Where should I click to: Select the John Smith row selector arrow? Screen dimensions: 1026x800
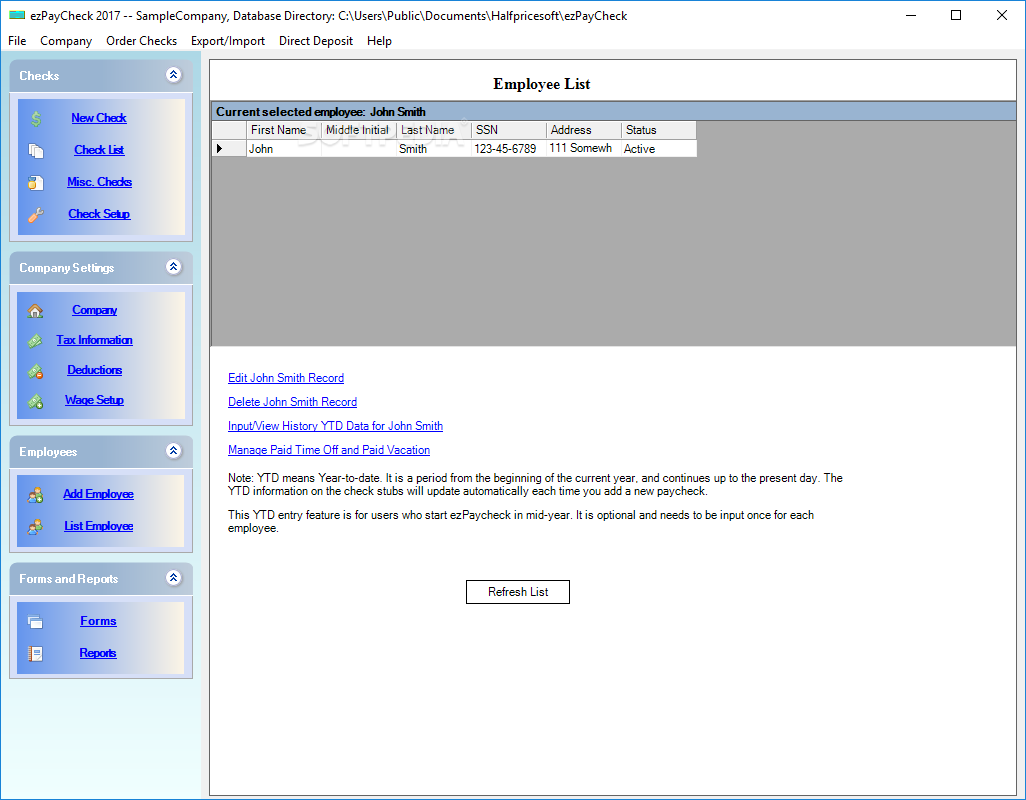tap(229, 148)
